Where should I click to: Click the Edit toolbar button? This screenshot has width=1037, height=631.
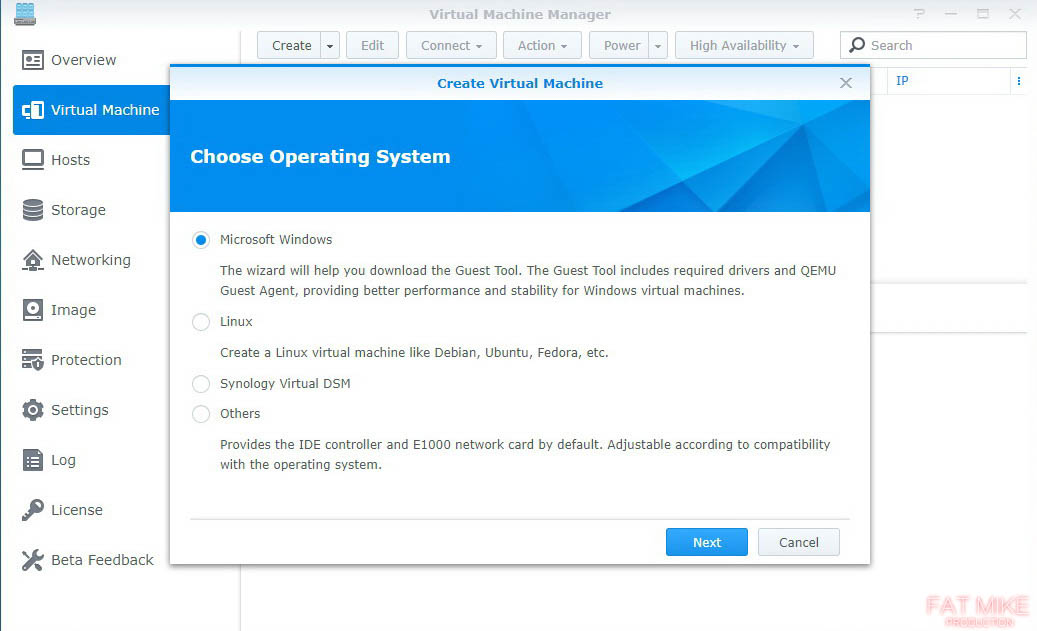point(372,46)
